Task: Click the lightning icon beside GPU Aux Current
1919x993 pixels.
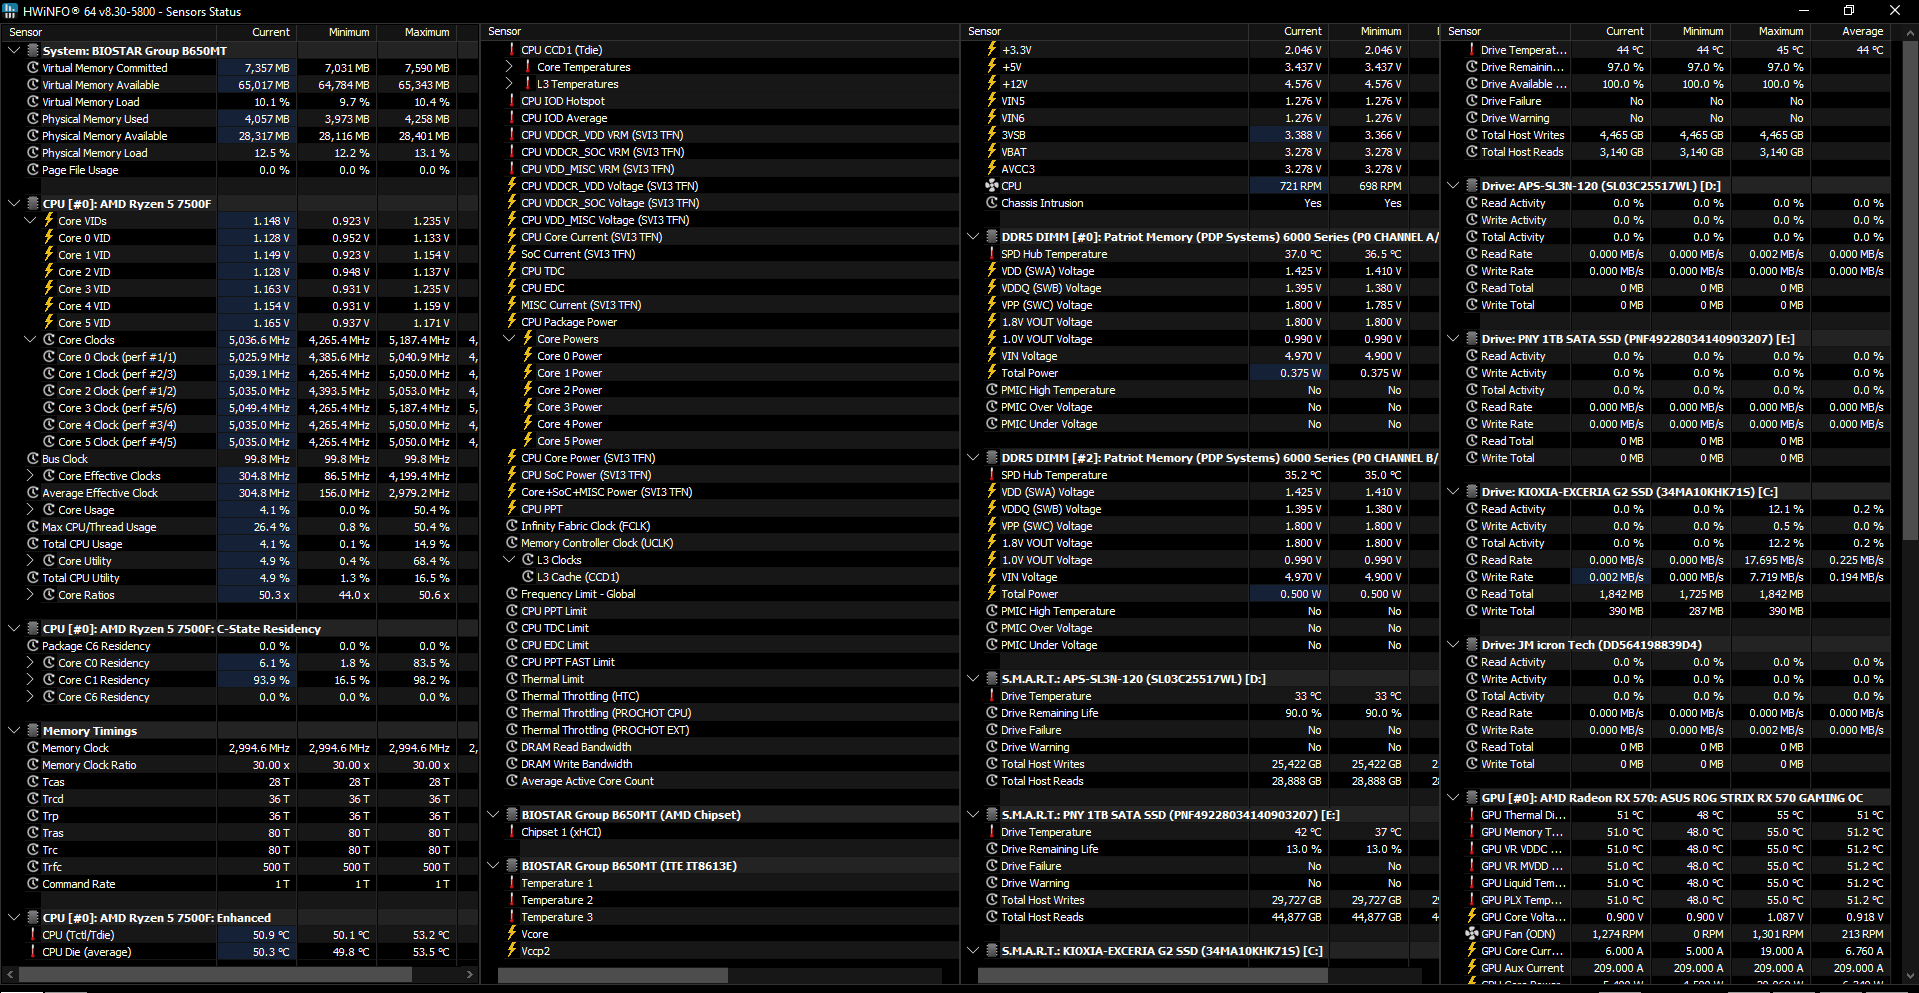Action: coord(1472,968)
